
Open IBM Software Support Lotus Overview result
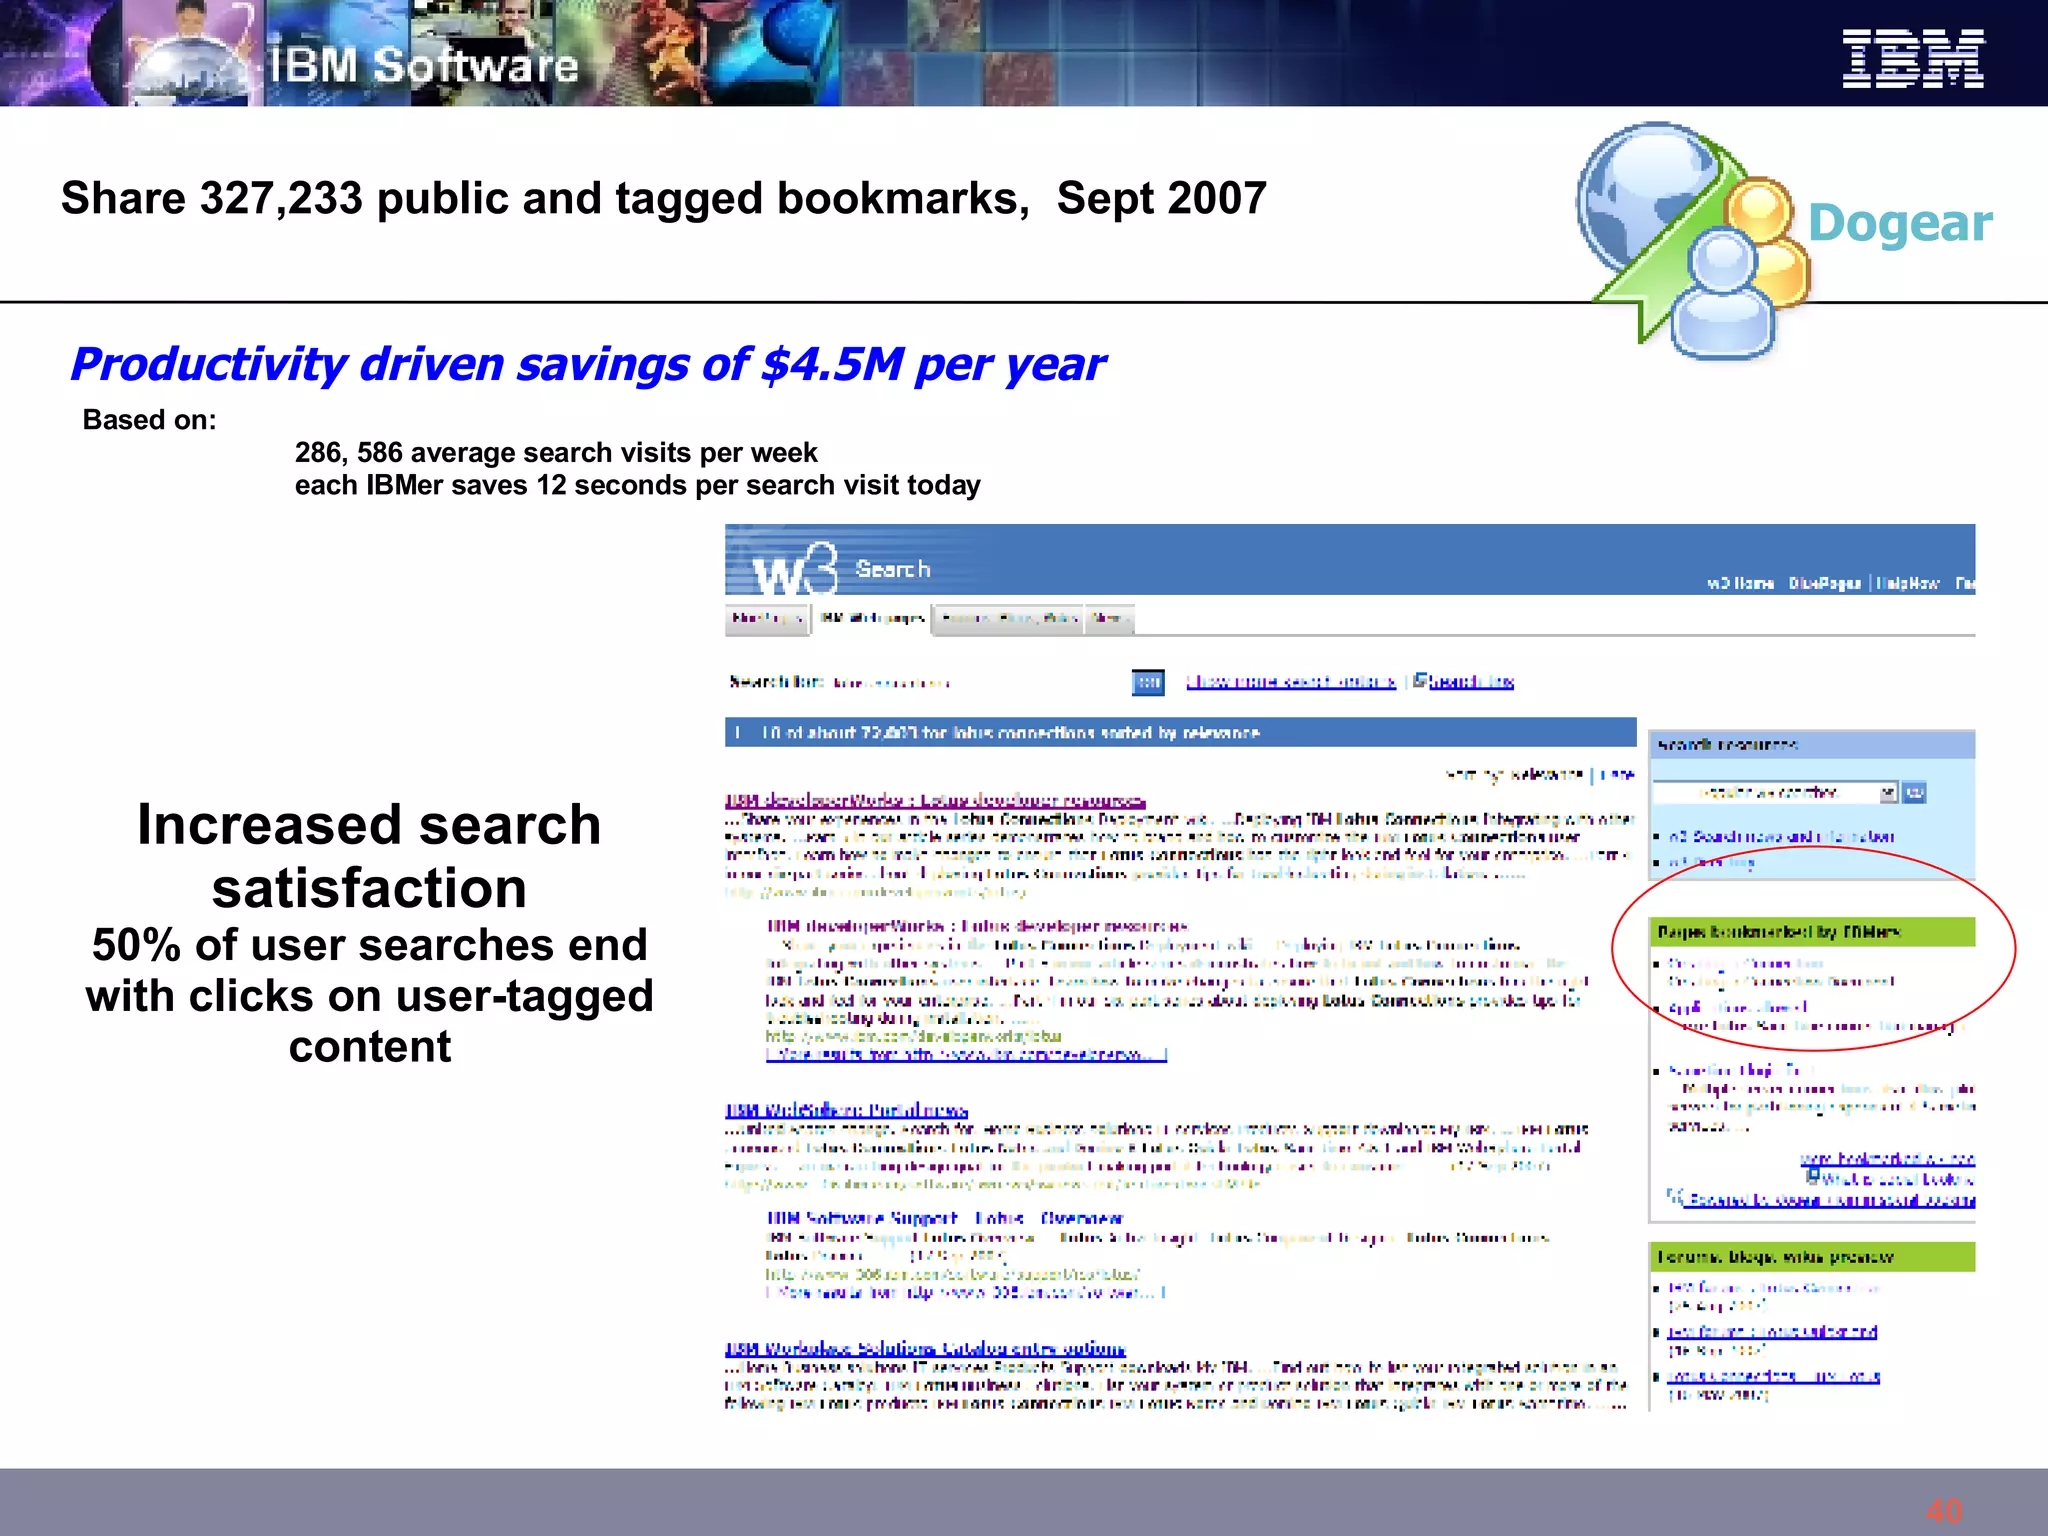(944, 1218)
